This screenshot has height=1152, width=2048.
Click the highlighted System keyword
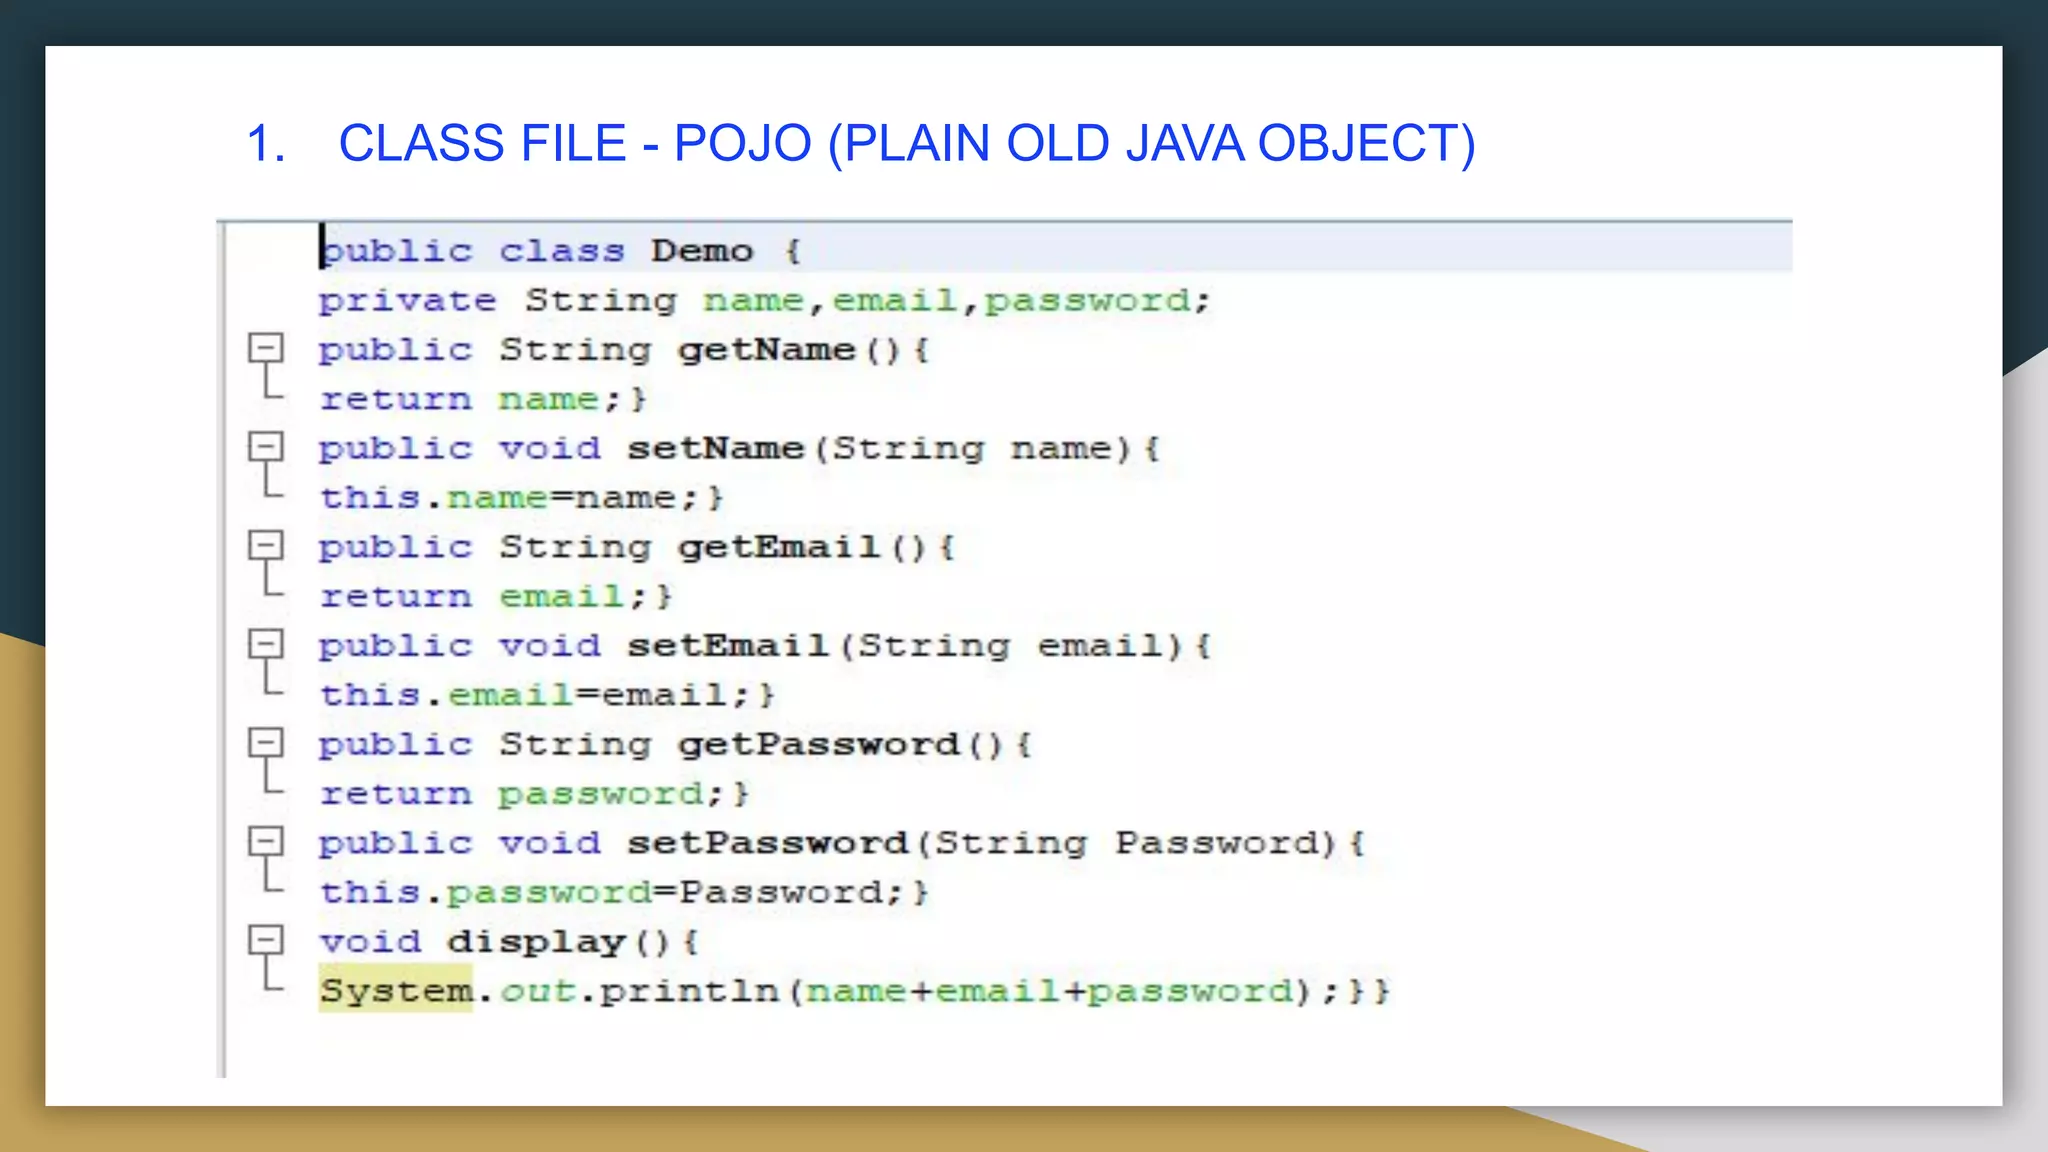pyautogui.click(x=395, y=990)
